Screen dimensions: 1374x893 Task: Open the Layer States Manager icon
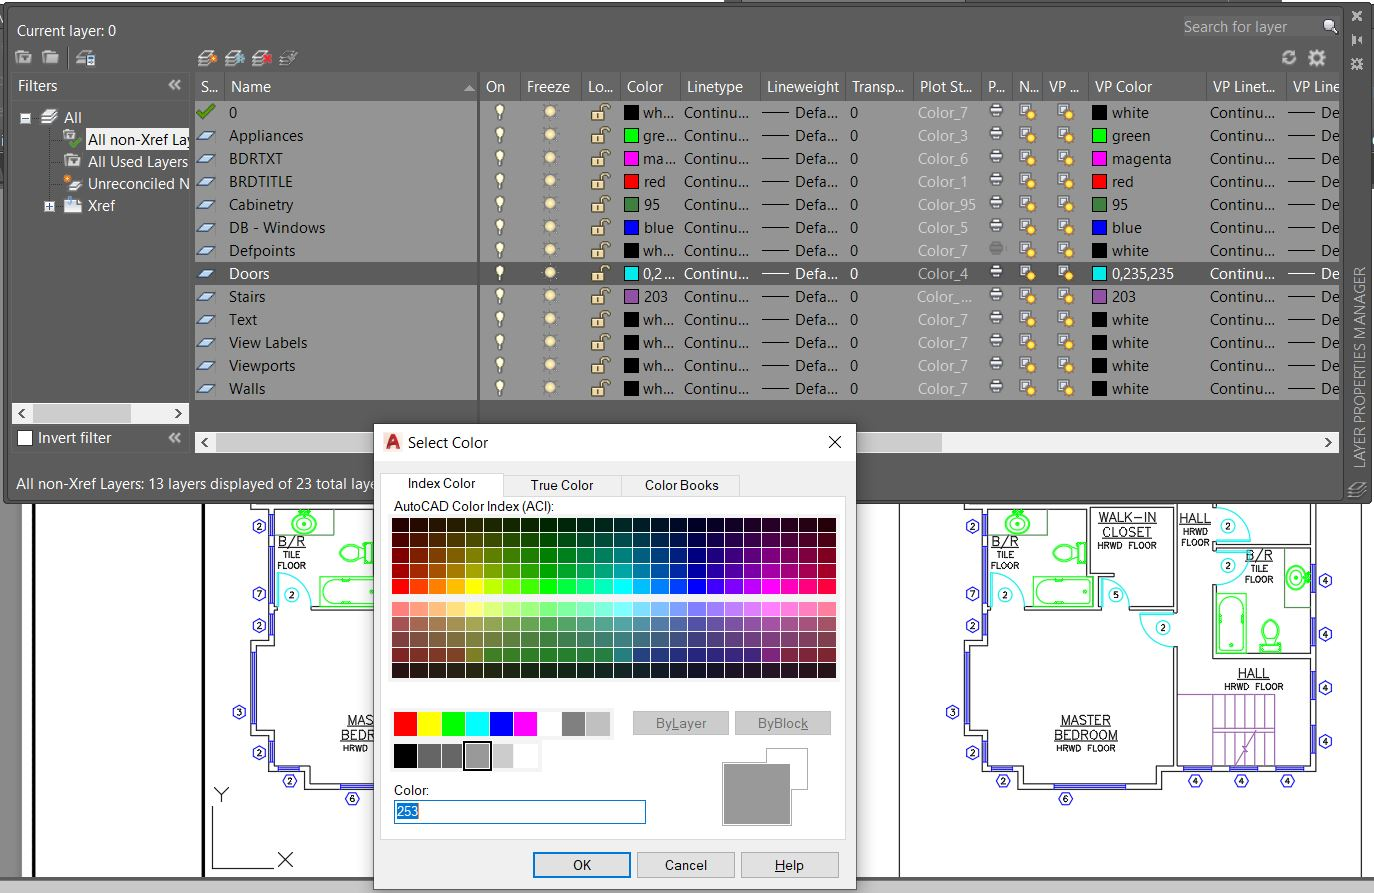(86, 58)
